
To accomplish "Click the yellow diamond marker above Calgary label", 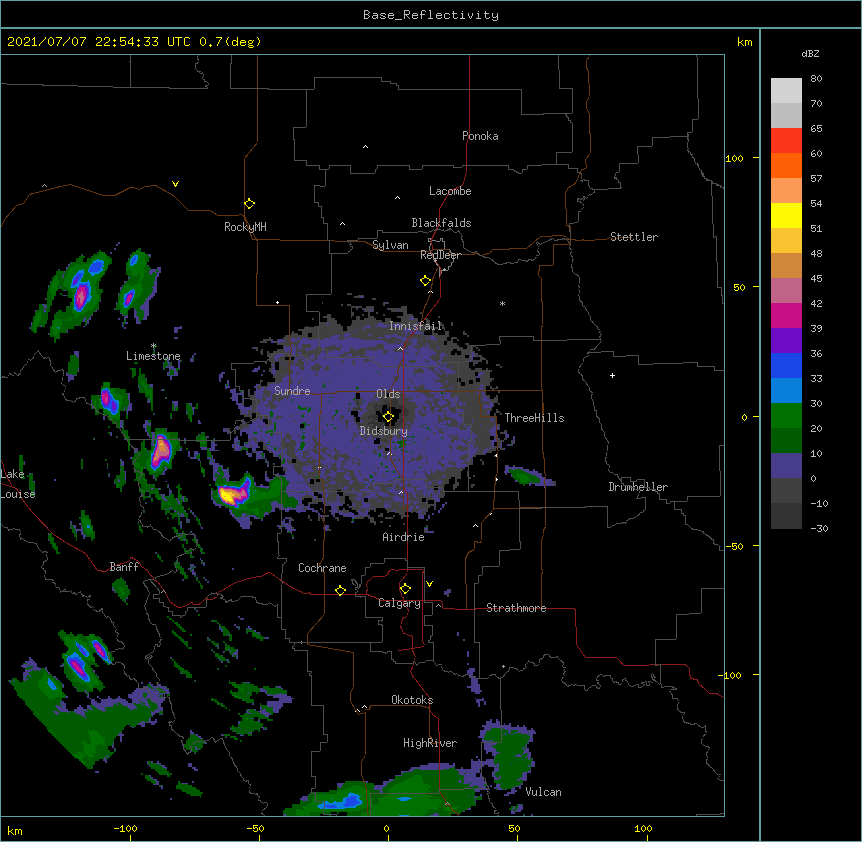I will 405,588.
